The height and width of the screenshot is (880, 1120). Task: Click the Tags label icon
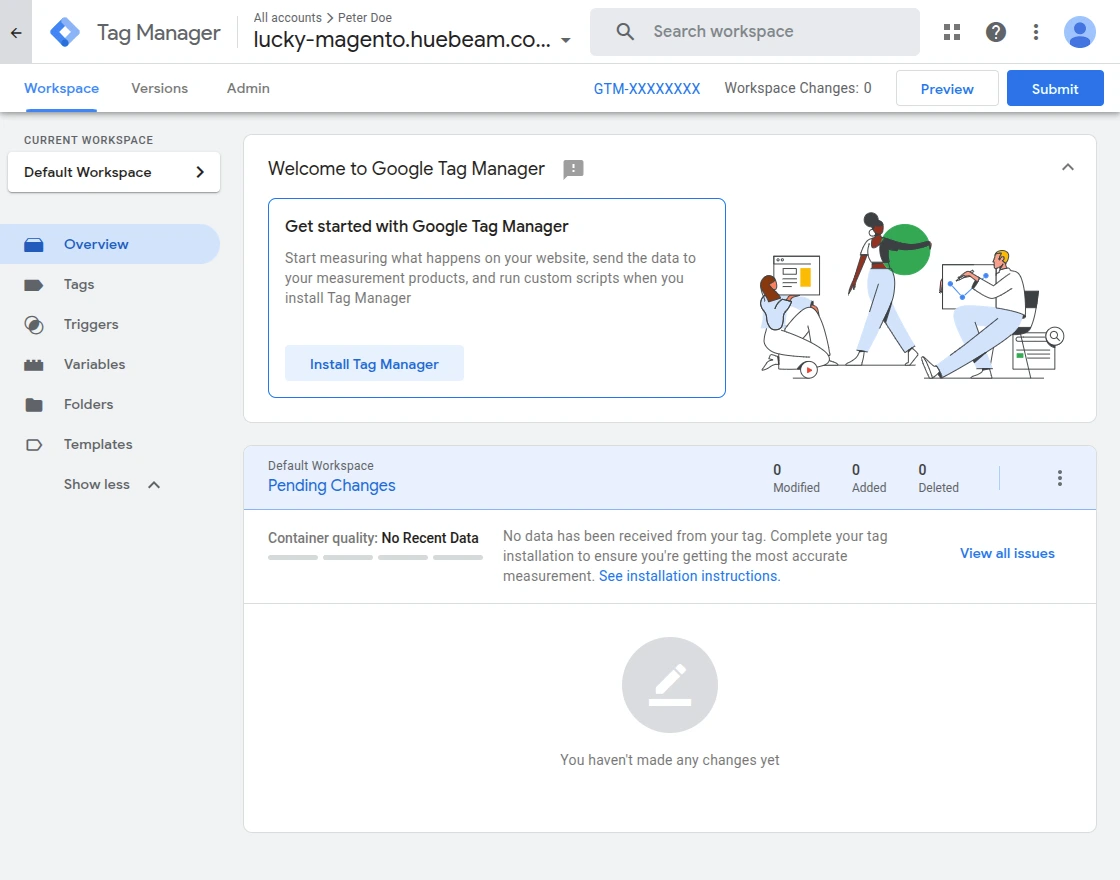tap(34, 285)
